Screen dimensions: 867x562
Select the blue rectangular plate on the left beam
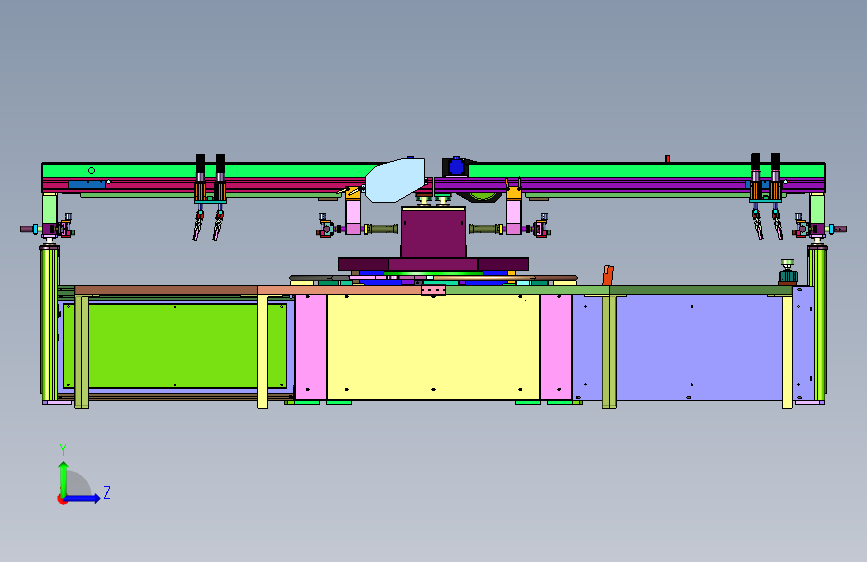(x=87, y=184)
